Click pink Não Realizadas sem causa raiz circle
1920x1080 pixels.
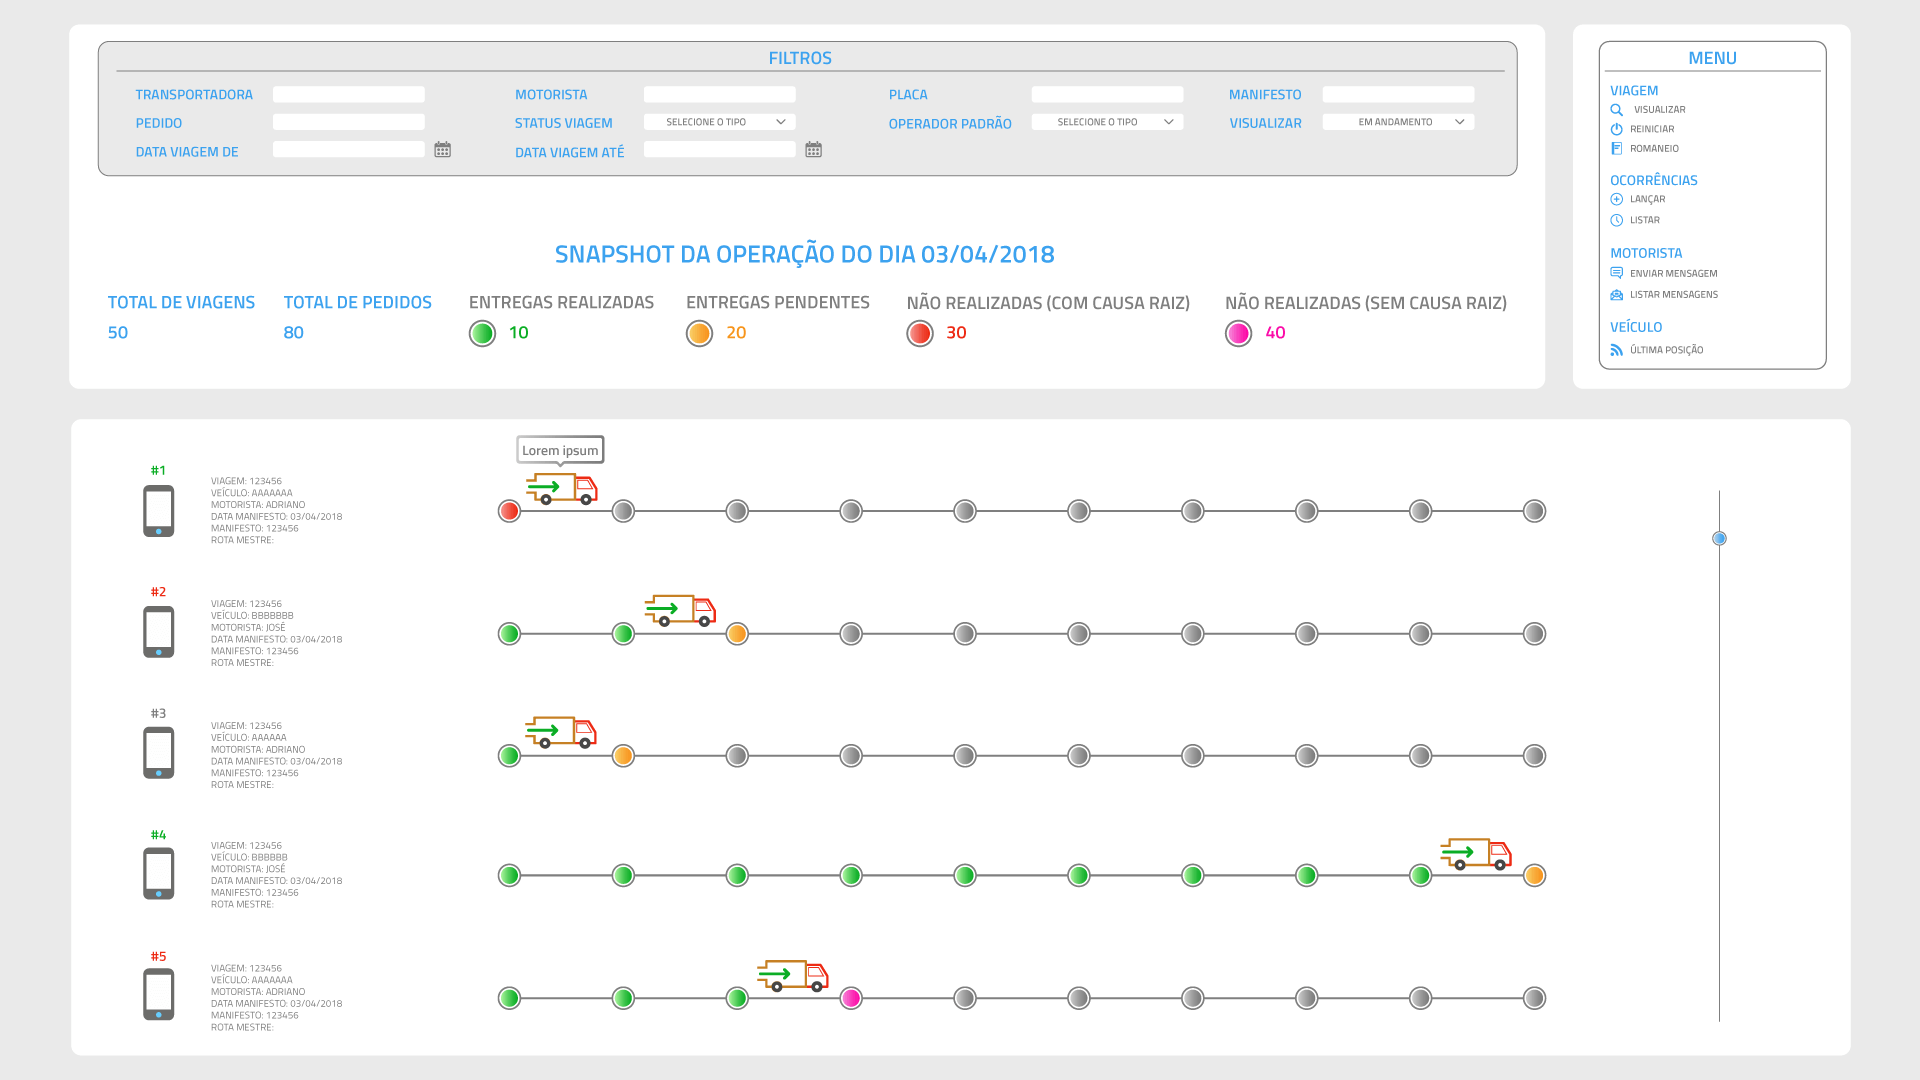pos(1238,333)
